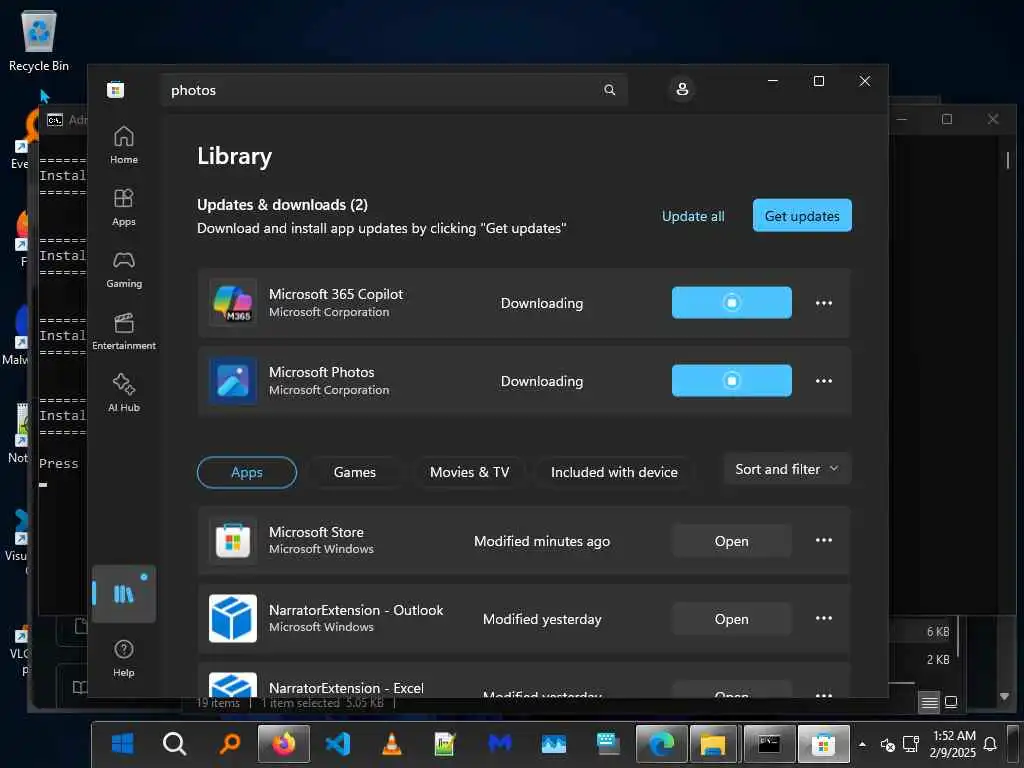
Task: Click the Microsoft Photos title text
Action: pos(321,372)
